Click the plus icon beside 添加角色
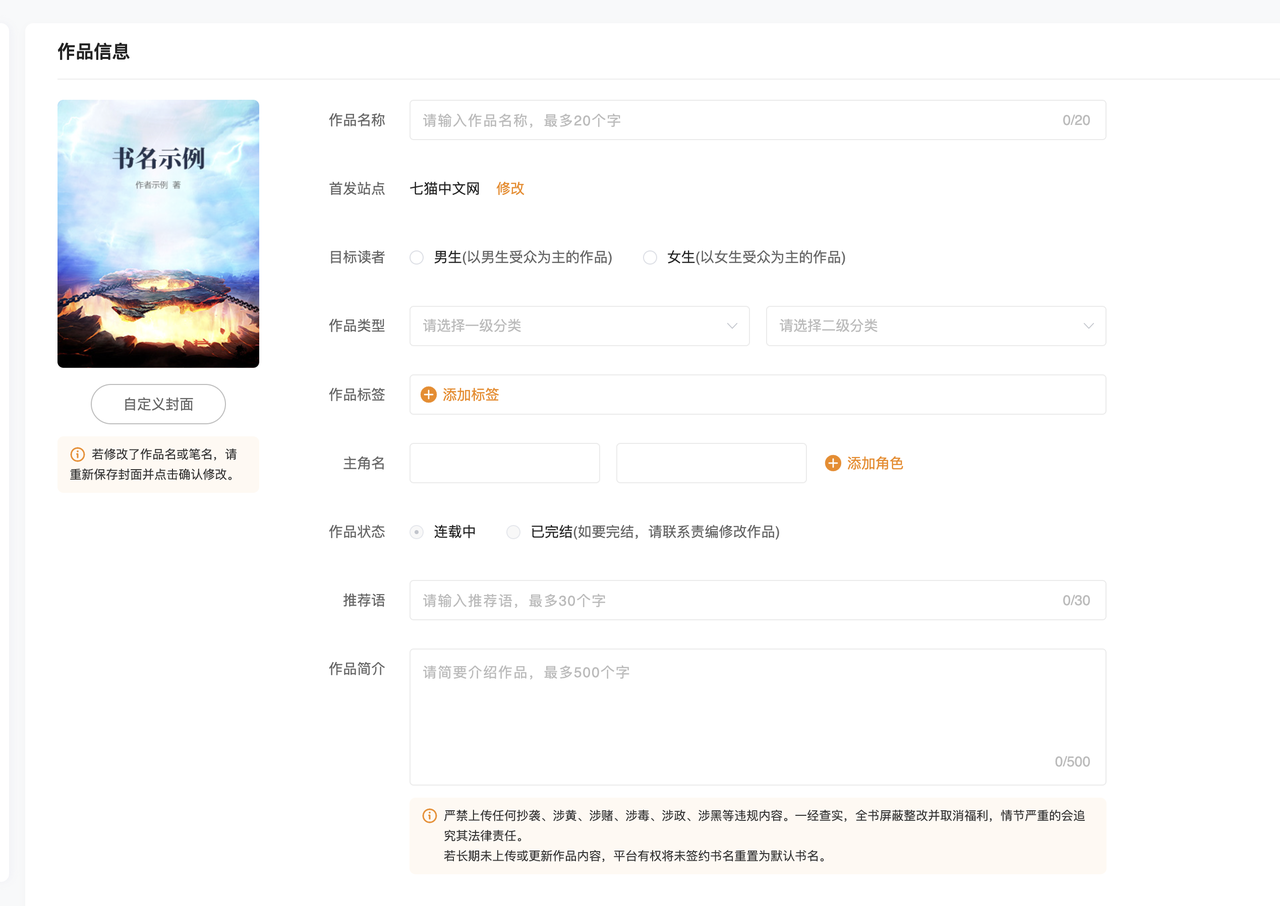The image size is (1280, 906). click(832, 463)
